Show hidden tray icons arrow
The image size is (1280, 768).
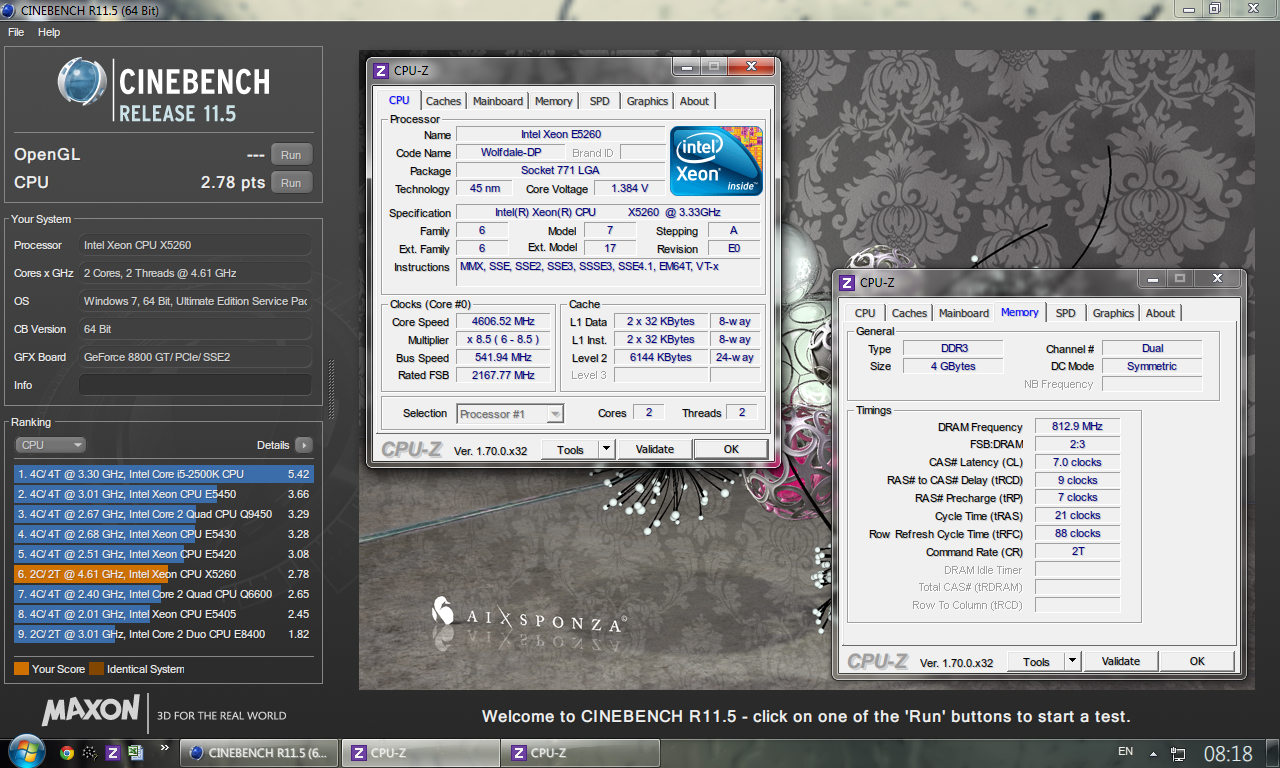pyautogui.click(x=1154, y=753)
